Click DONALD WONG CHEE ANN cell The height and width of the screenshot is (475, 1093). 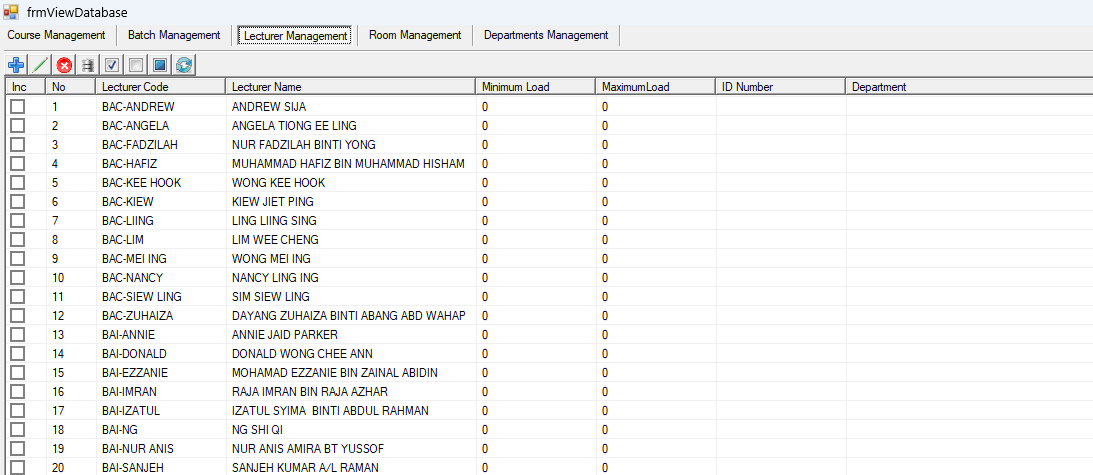351,354
